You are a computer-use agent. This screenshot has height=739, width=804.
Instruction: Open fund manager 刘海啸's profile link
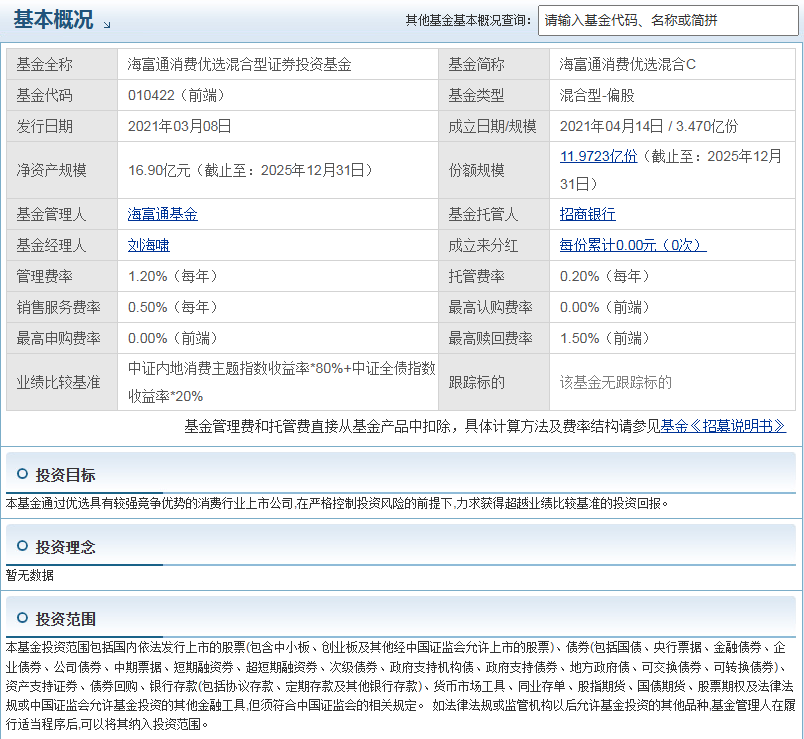149,245
